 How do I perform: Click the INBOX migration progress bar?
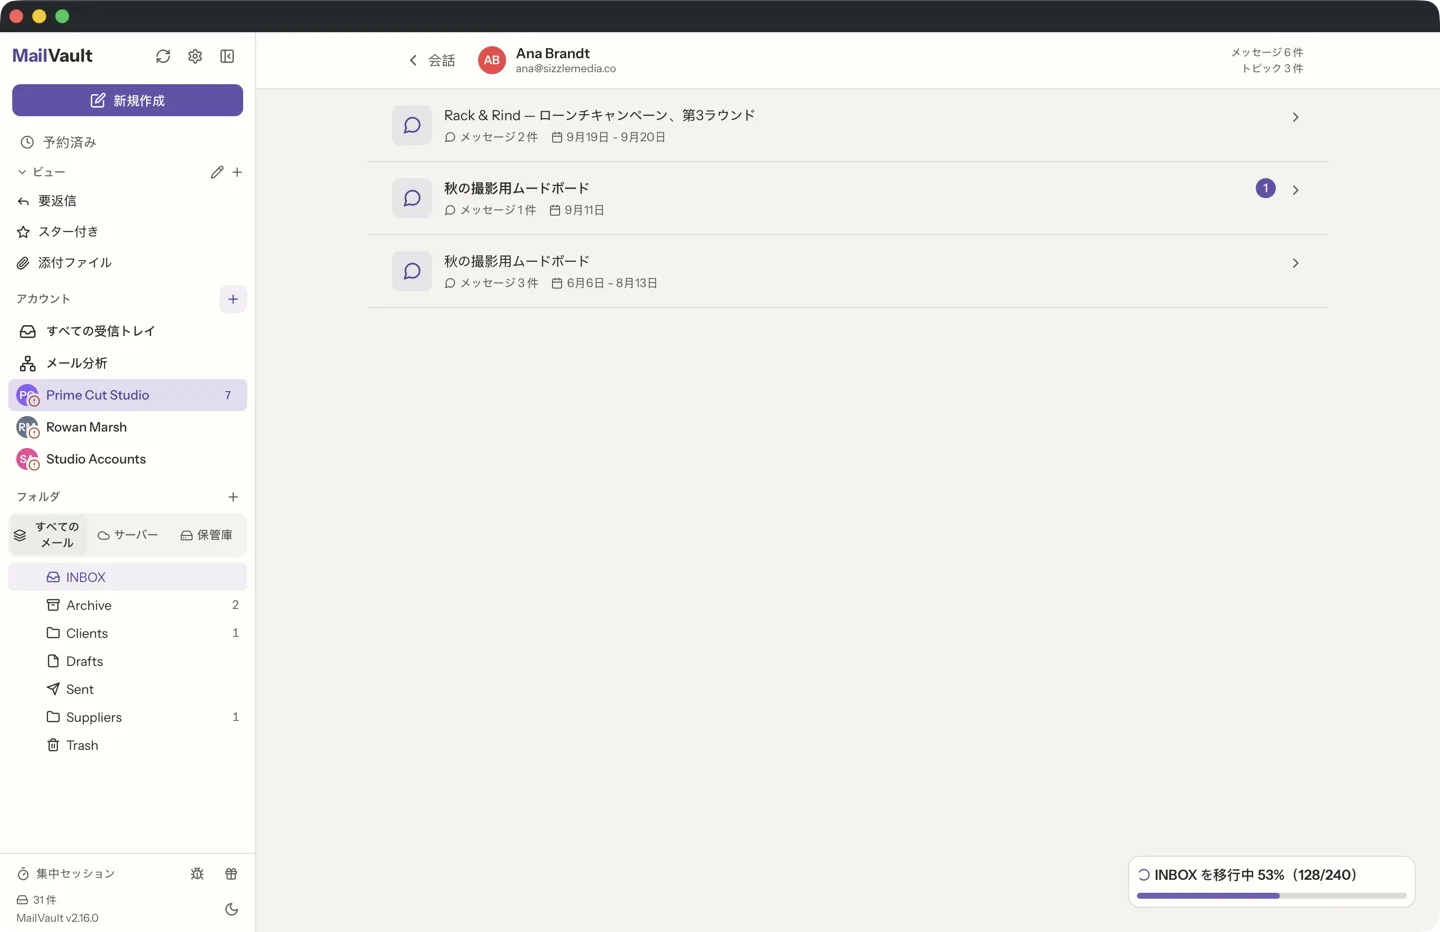[1271, 896]
